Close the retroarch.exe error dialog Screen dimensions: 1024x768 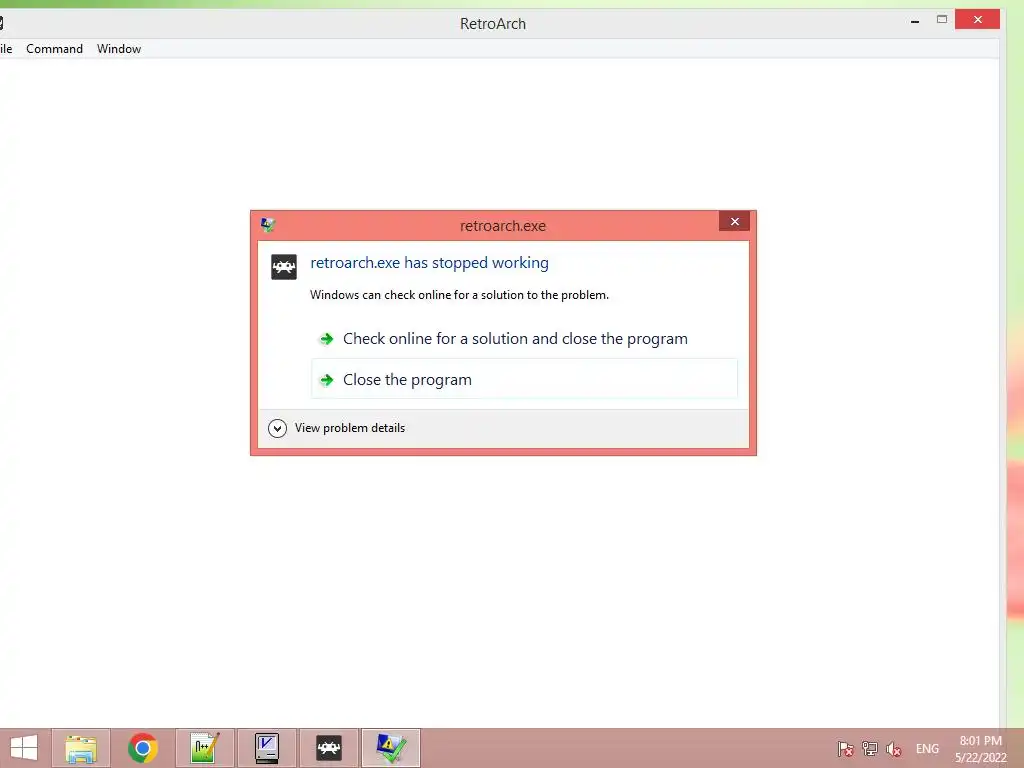734,221
